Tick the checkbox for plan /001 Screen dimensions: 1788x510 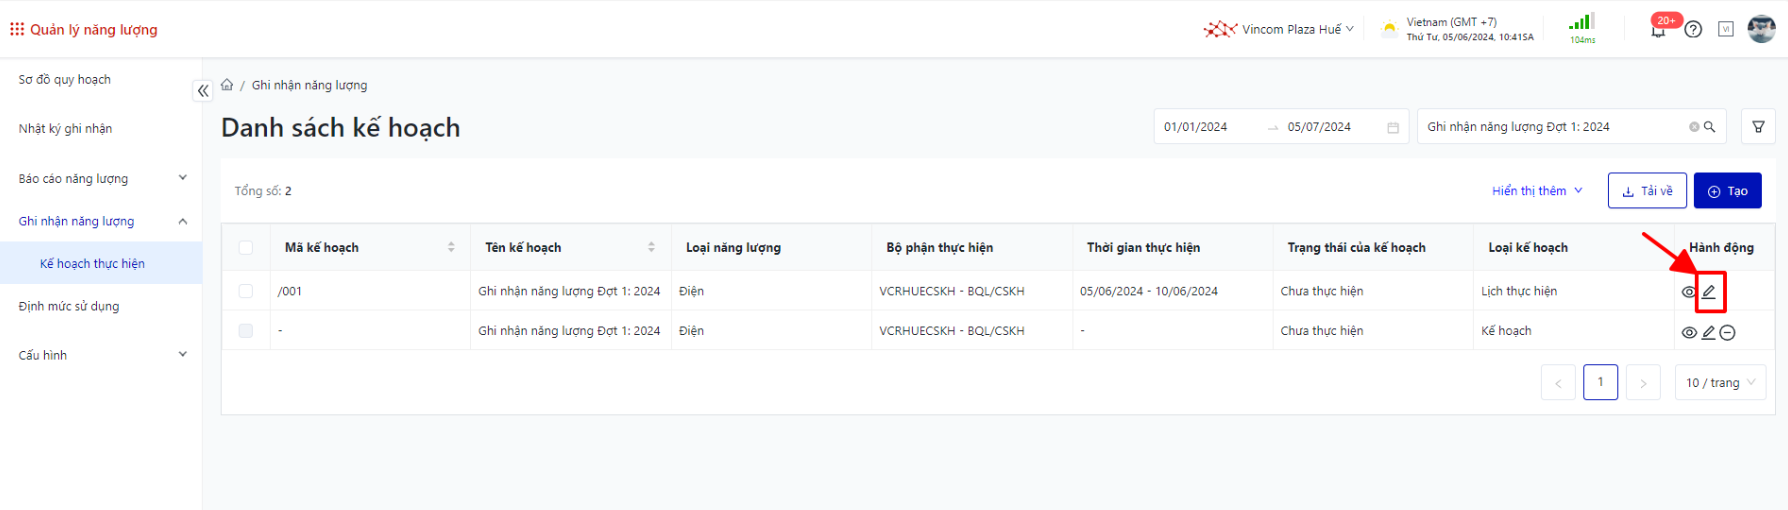pyautogui.click(x=246, y=291)
